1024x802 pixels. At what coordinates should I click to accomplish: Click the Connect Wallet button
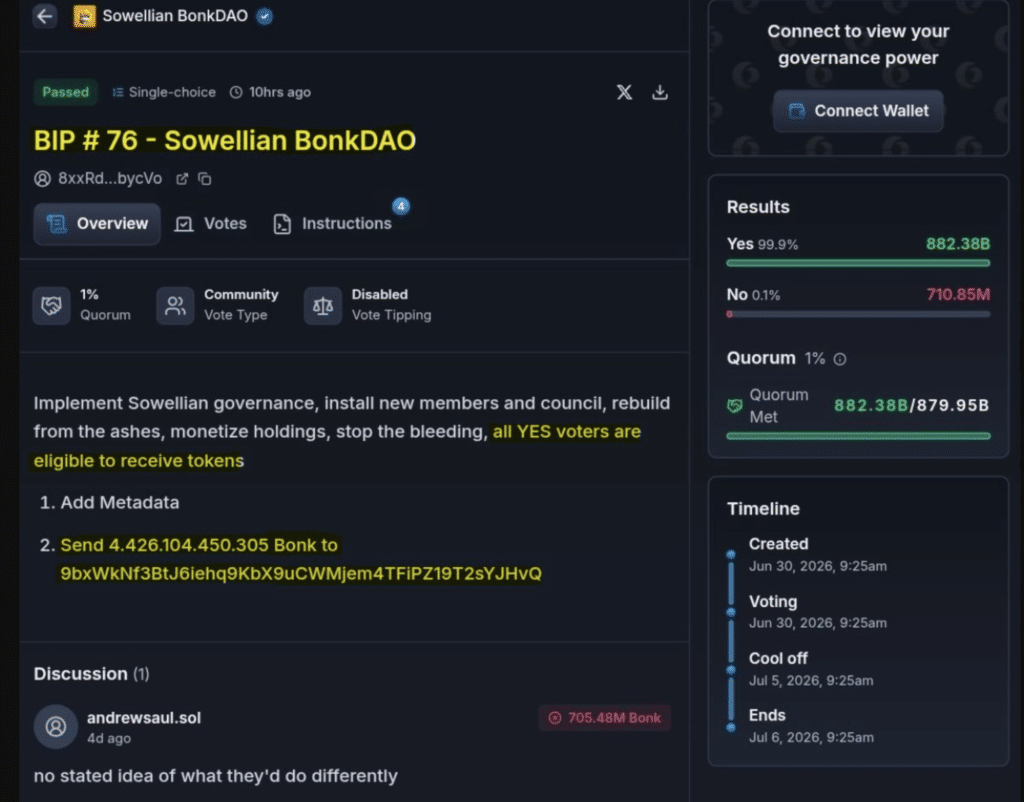click(x=858, y=111)
